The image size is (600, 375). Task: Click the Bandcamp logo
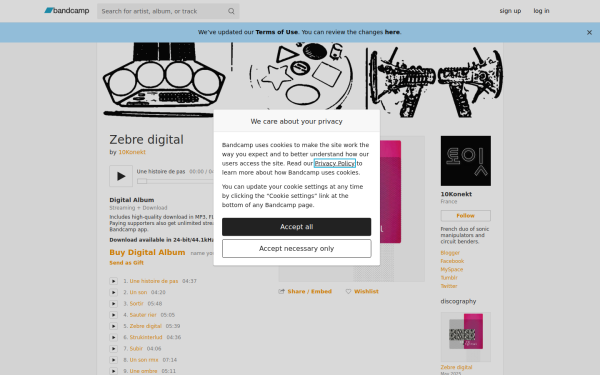pos(67,11)
